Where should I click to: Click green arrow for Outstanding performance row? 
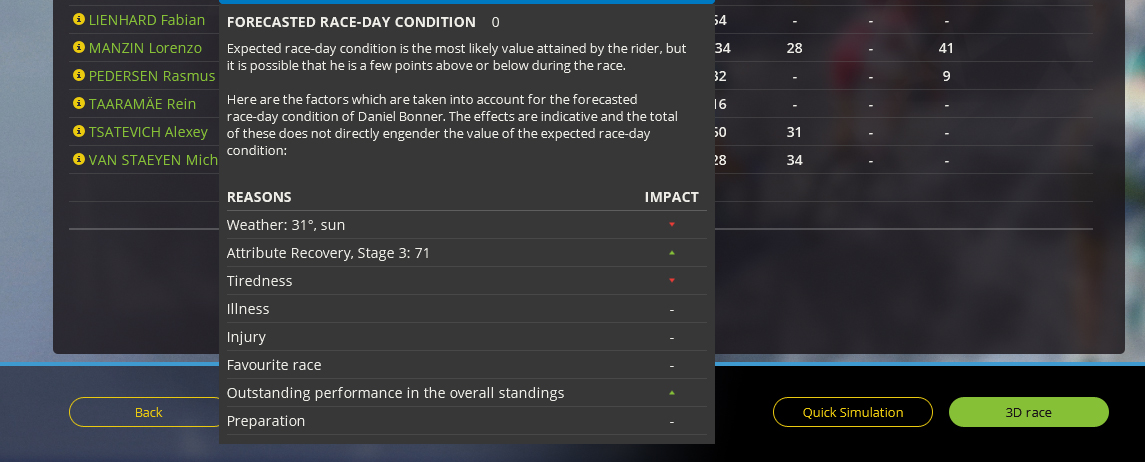[x=672, y=393]
